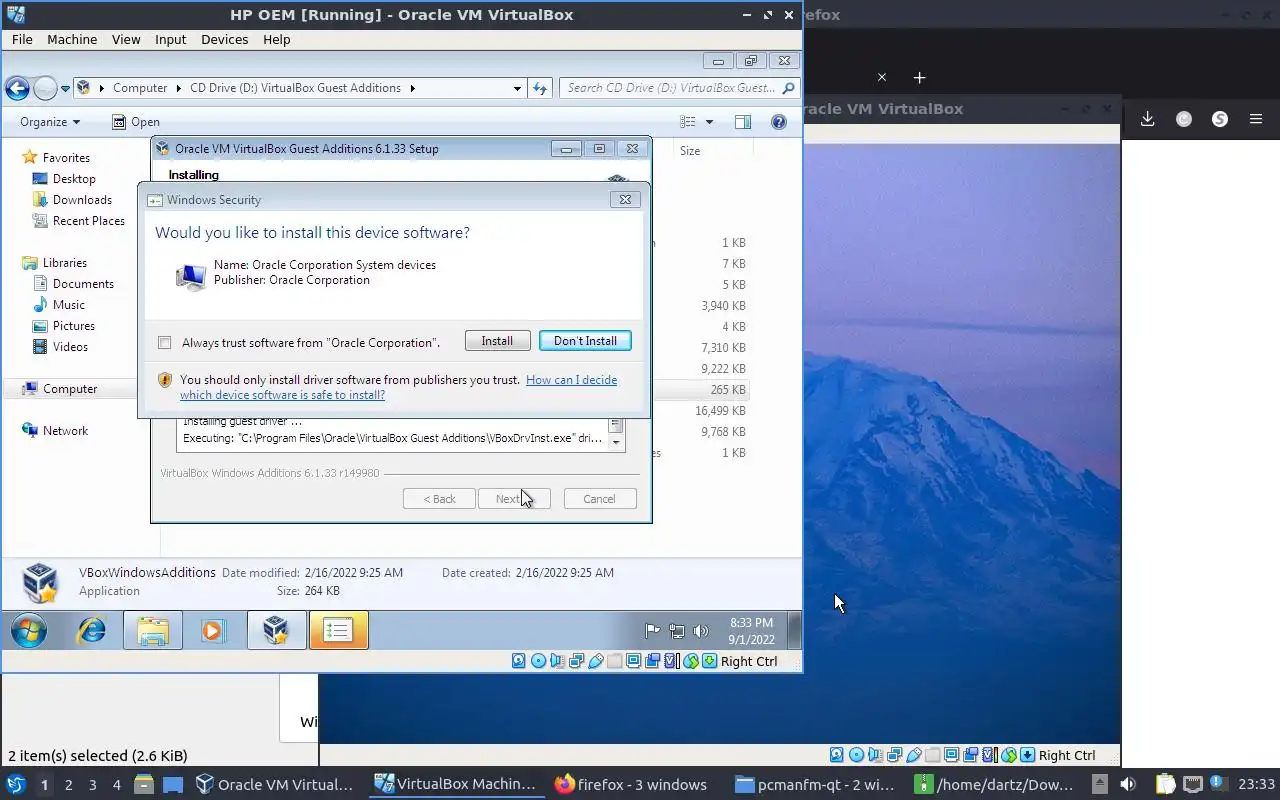This screenshot has height=800, width=1280.
Task: Open the Devices menu
Action: (x=224, y=39)
